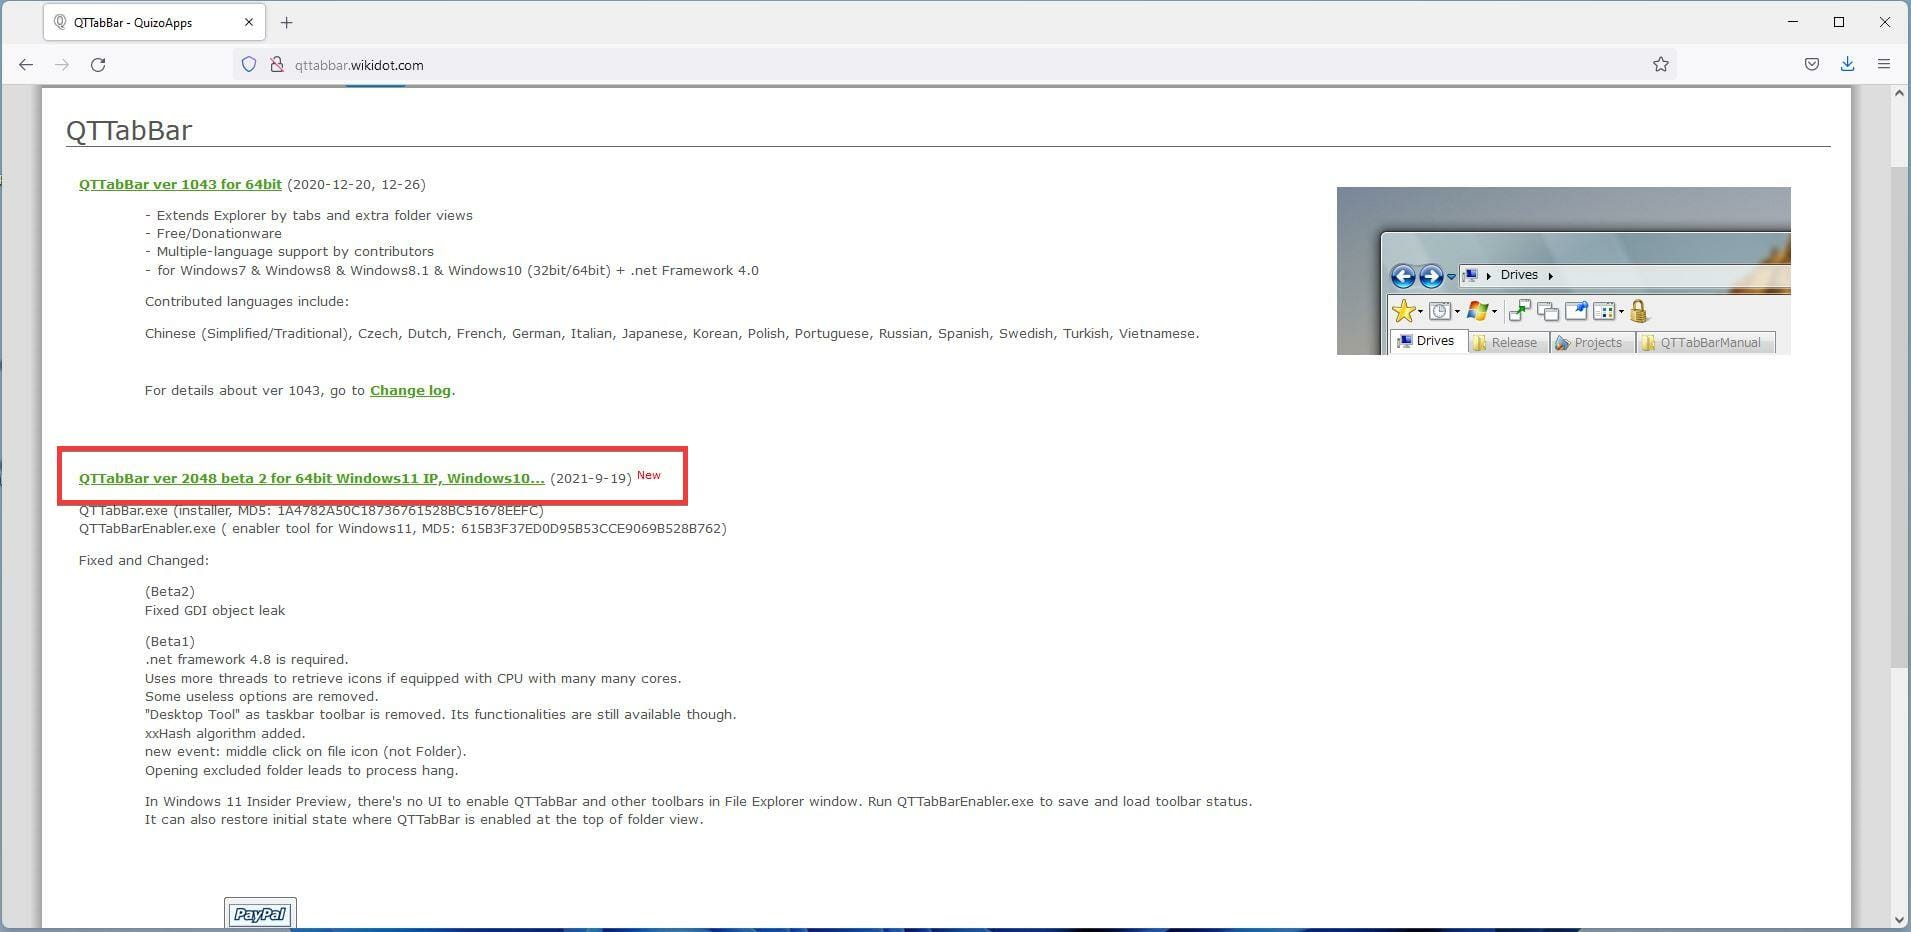The height and width of the screenshot is (932, 1911).
Task: Open the Downloads panel icon
Action: coord(1847,64)
